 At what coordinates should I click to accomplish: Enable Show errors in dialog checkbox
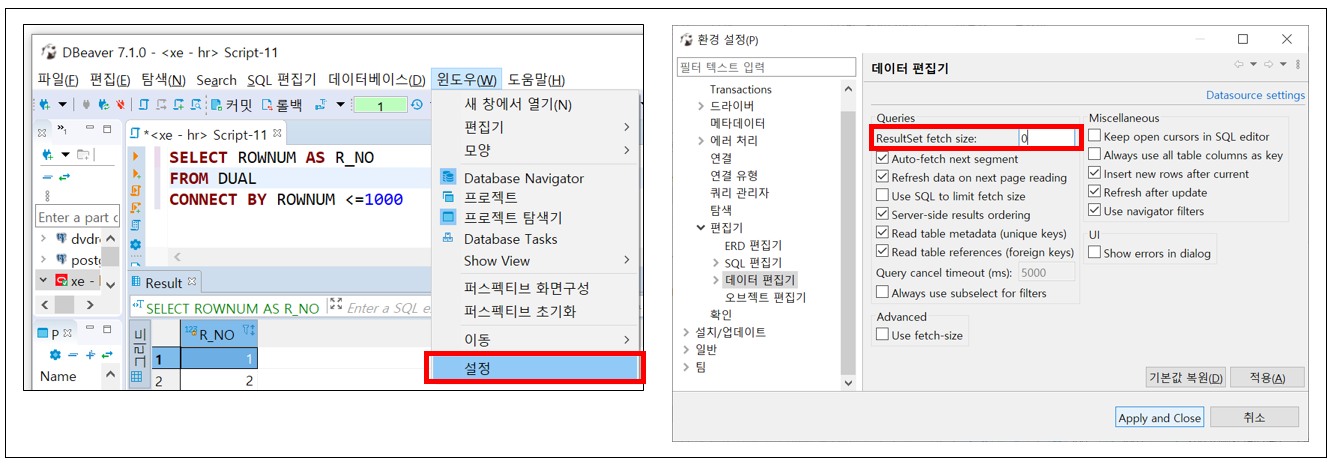point(1095,253)
